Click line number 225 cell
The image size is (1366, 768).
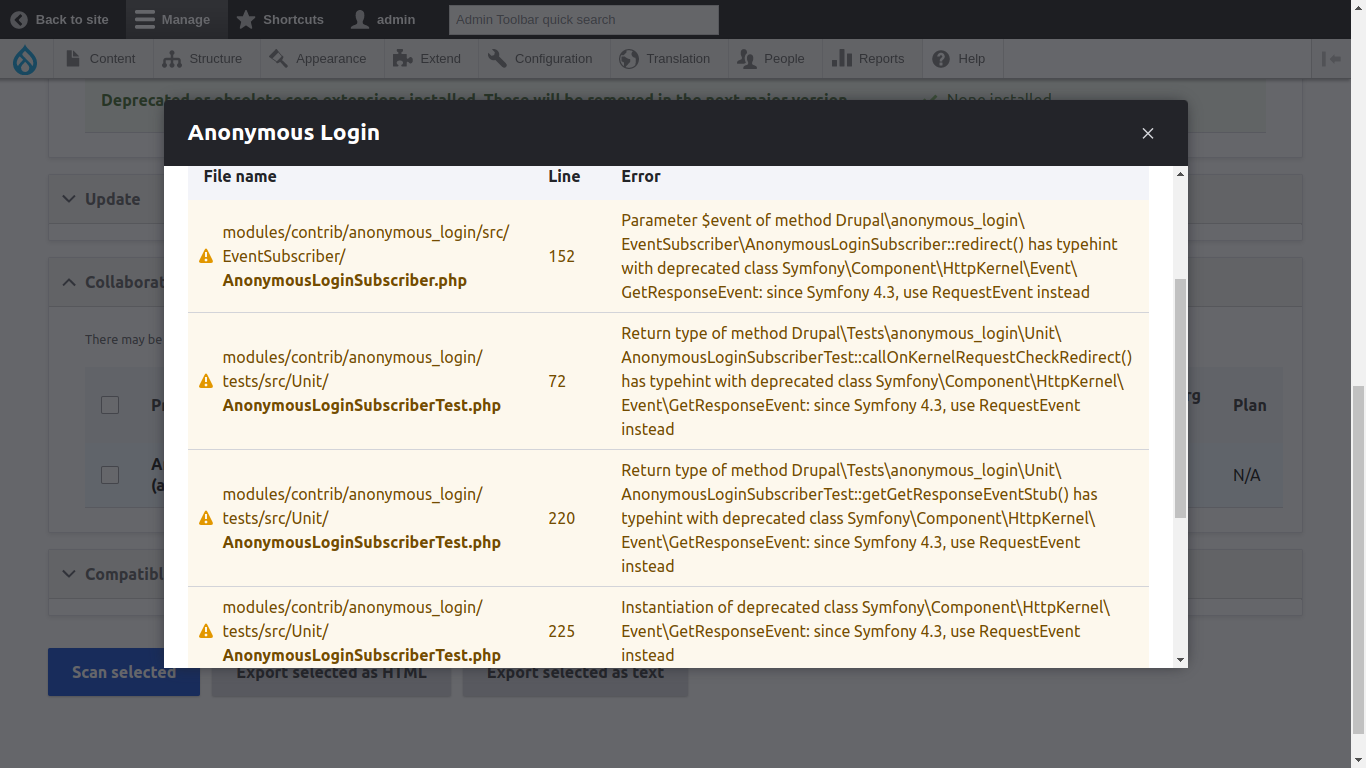coord(562,631)
